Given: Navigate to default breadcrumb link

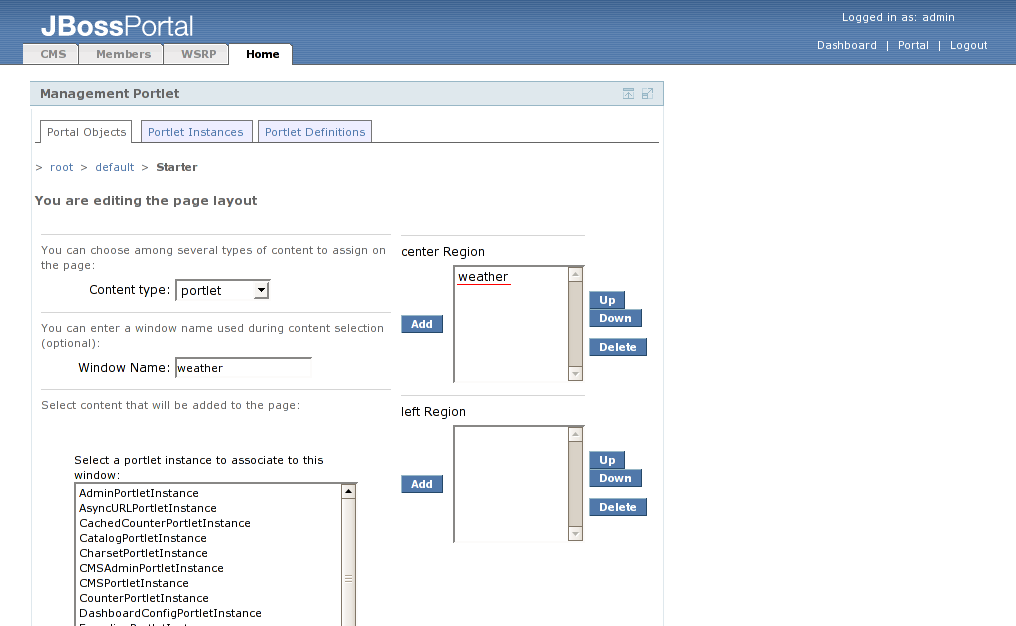Looking at the screenshot, I should (x=114, y=167).
